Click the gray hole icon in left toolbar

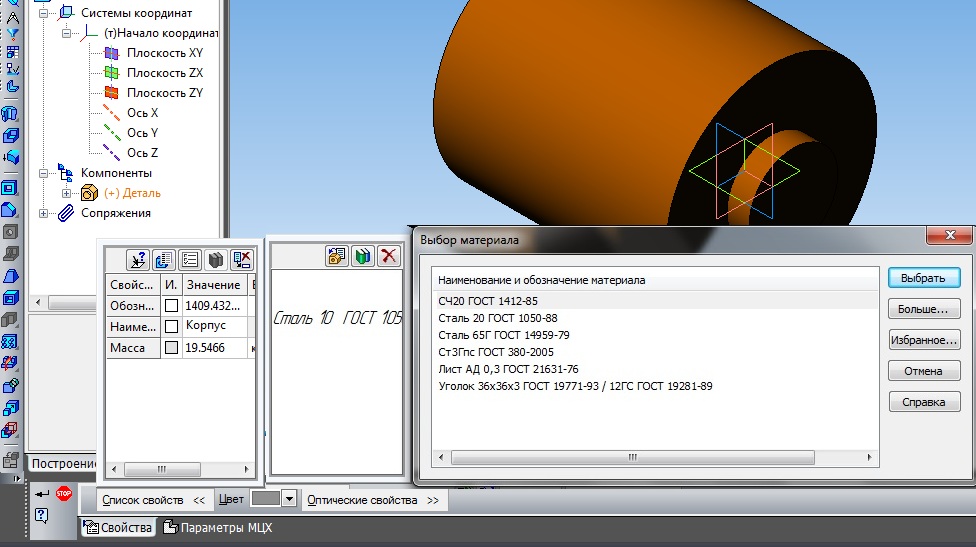[11, 232]
